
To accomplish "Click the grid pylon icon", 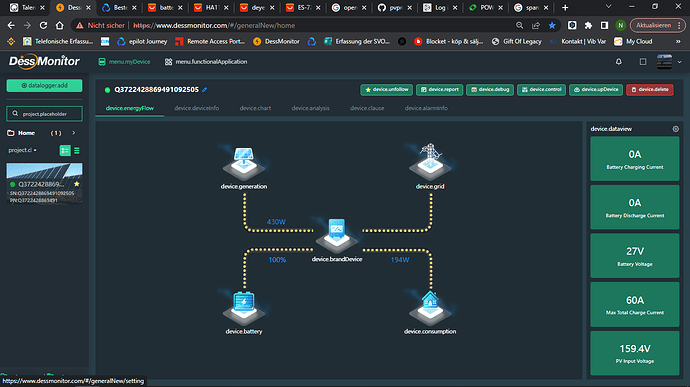I will (430, 162).
